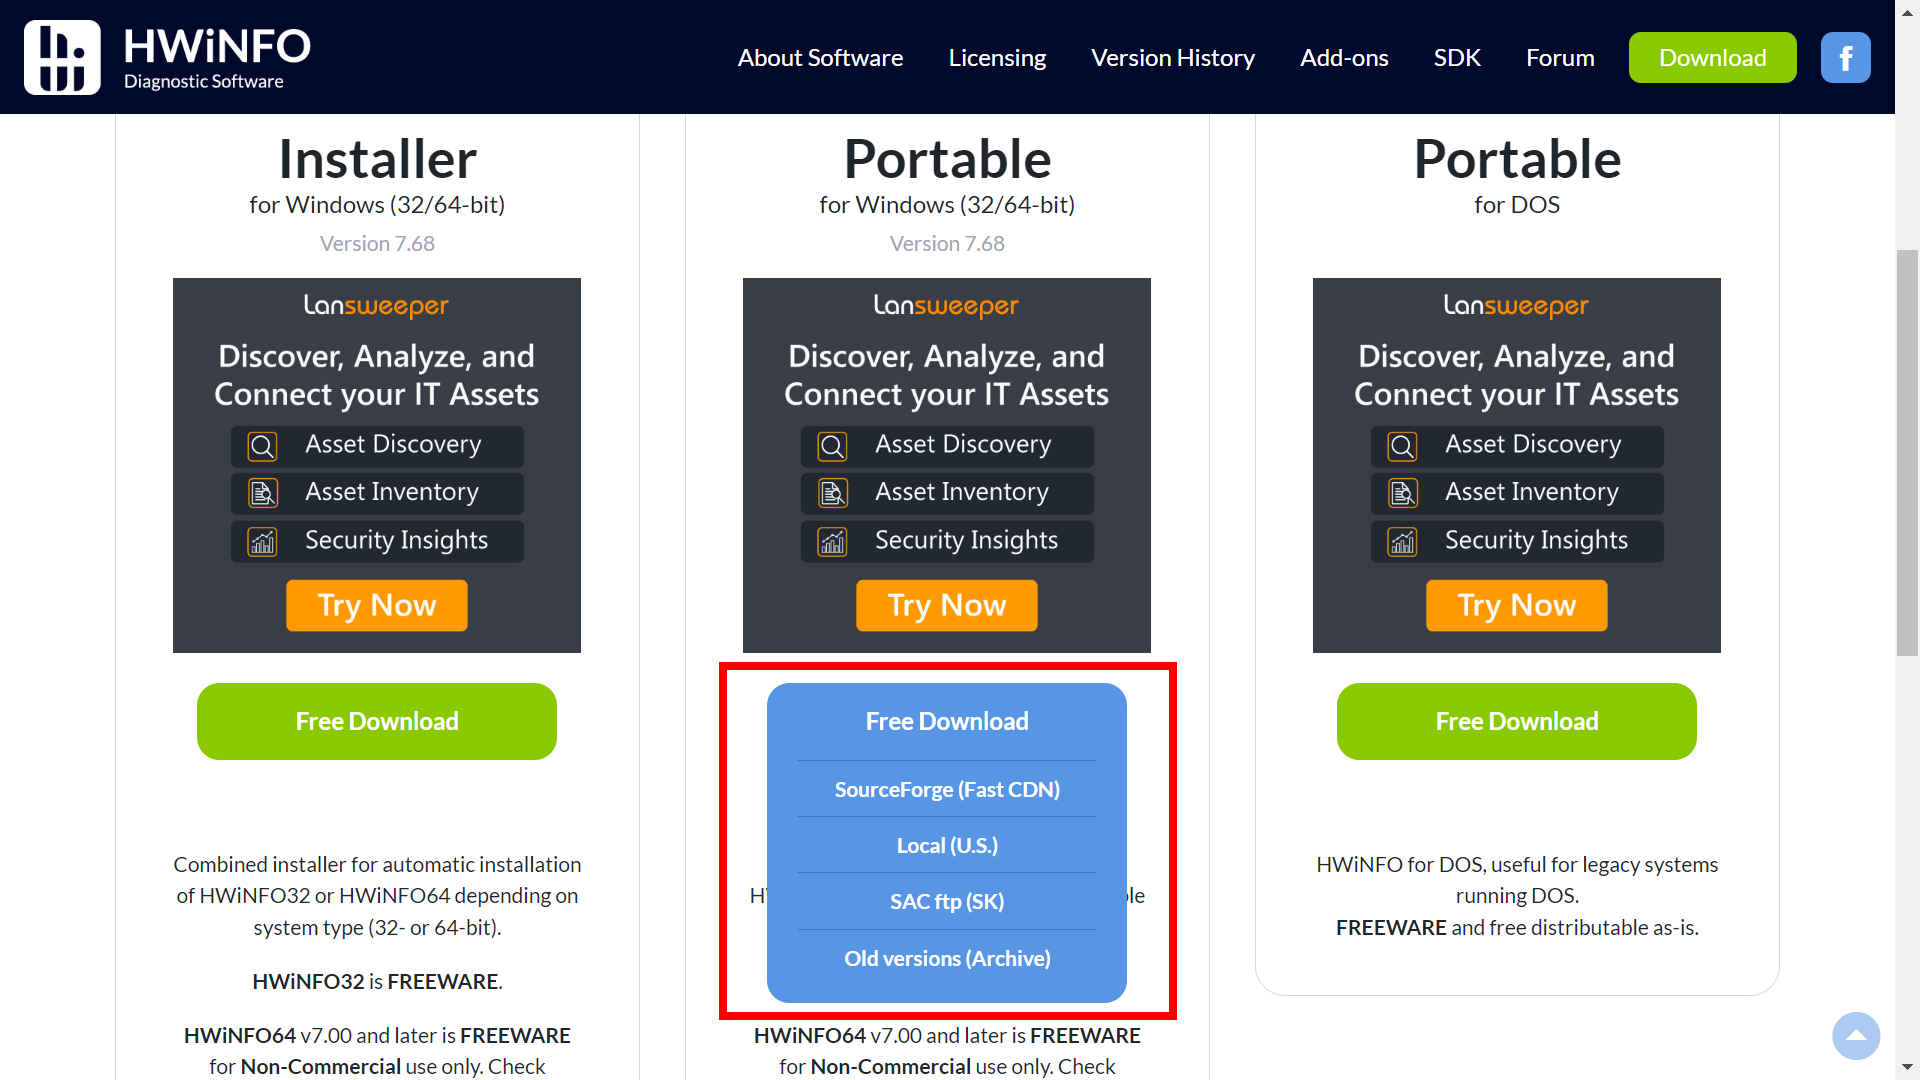The height and width of the screenshot is (1080, 1920).
Task: Expand Free Download under Portable for Windows
Action: (x=947, y=721)
